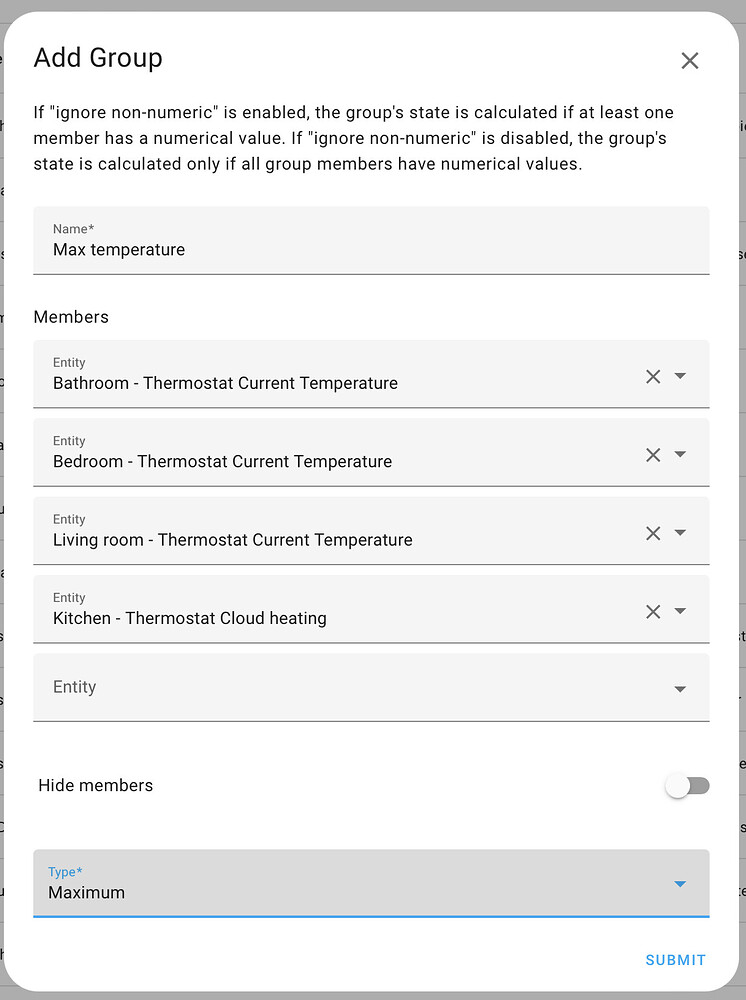746x1000 pixels.
Task: Enable the Hide members switch
Action: click(687, 785)
